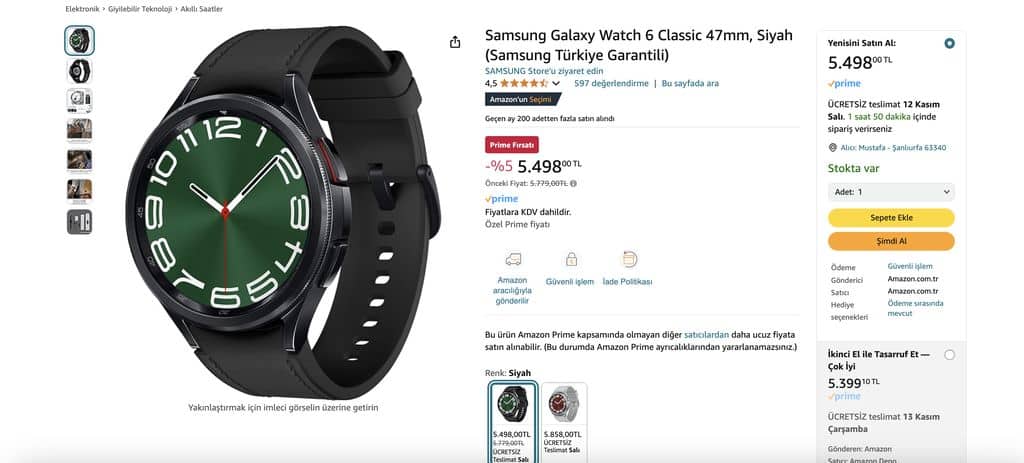Click the 'Şimdi Al' button
Image resolution: width=1024 pixels, height=463 pixels.
pos(891,241)
